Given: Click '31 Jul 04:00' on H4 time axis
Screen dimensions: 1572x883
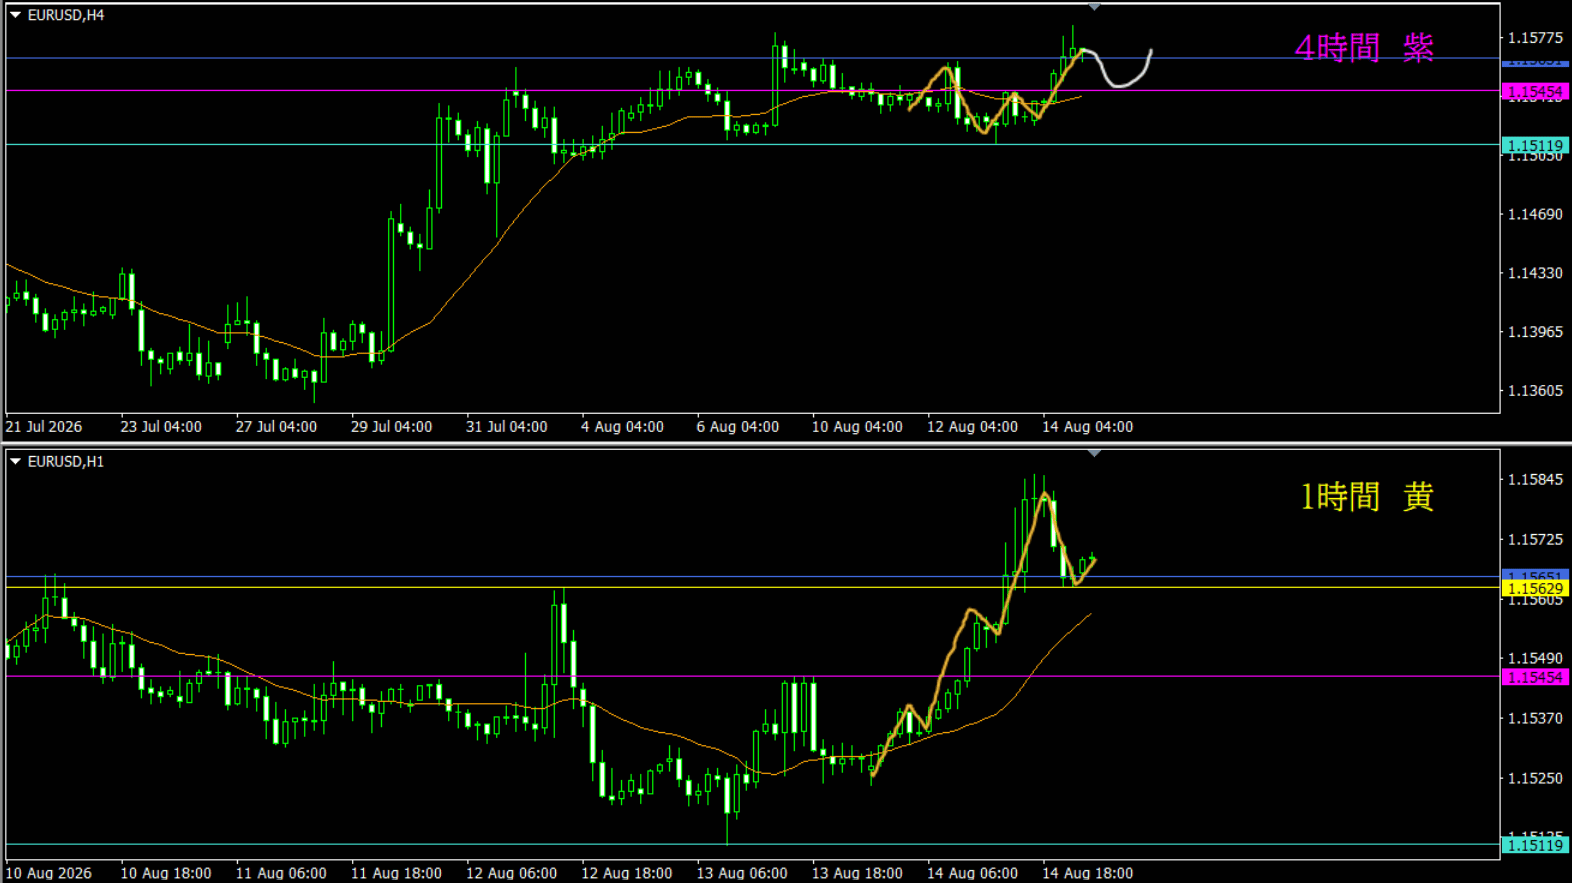Looking at the screenshot, I should click(507, 427).
